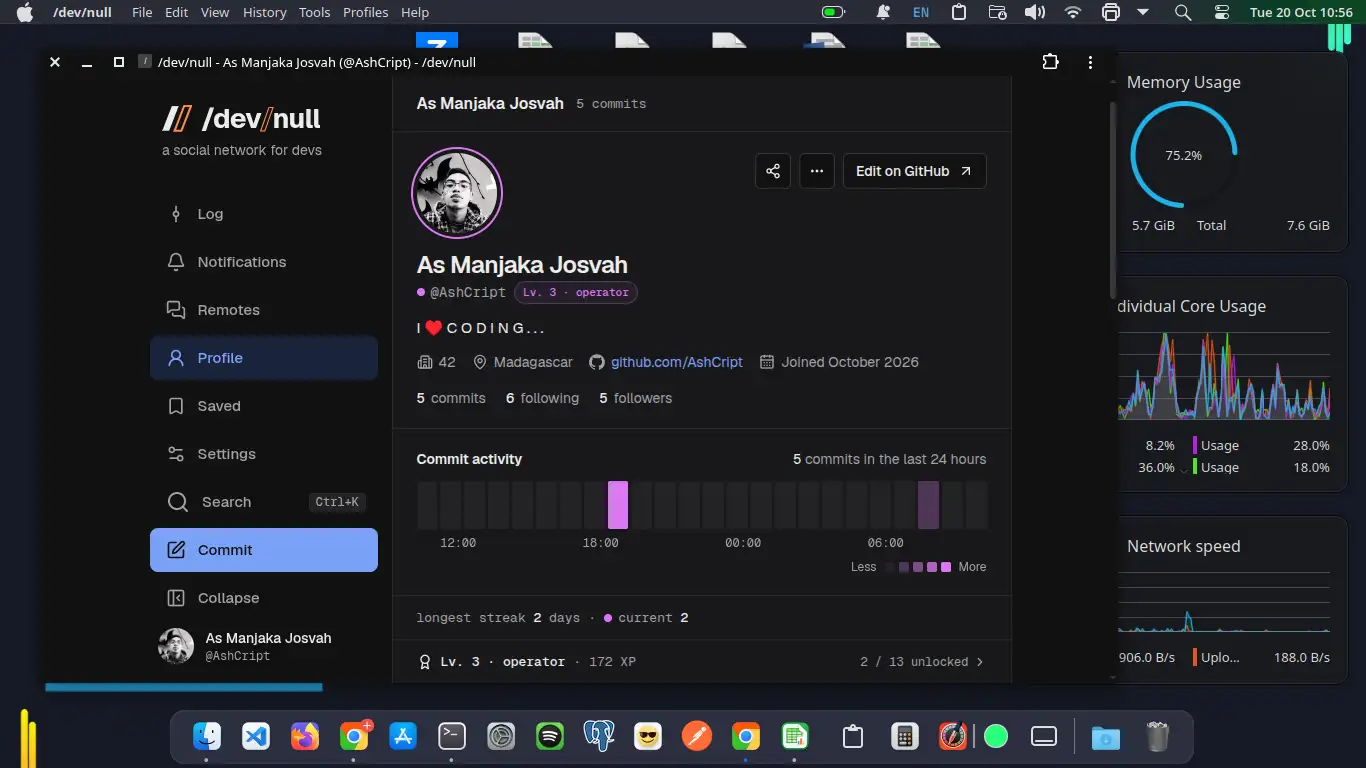
Task: Open the App Store dock icon
Action: (x=403, y=737)
